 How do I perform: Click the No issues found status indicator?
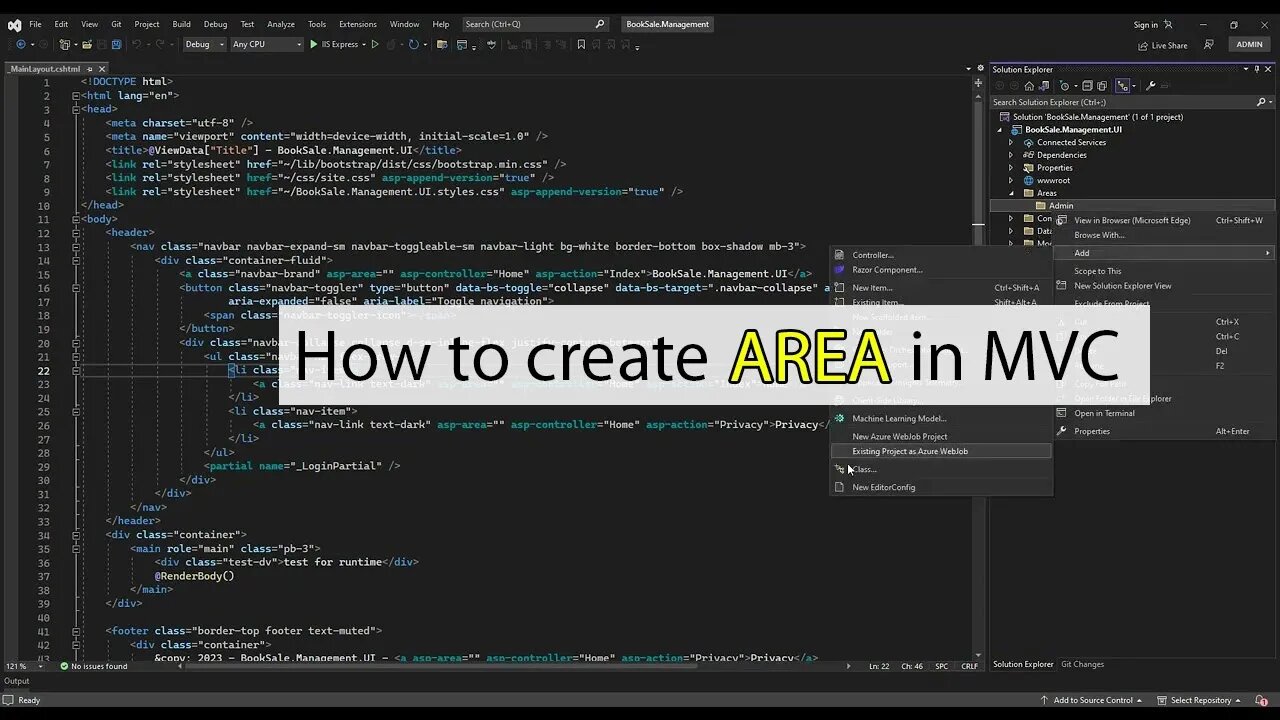(x=94, y=666)
